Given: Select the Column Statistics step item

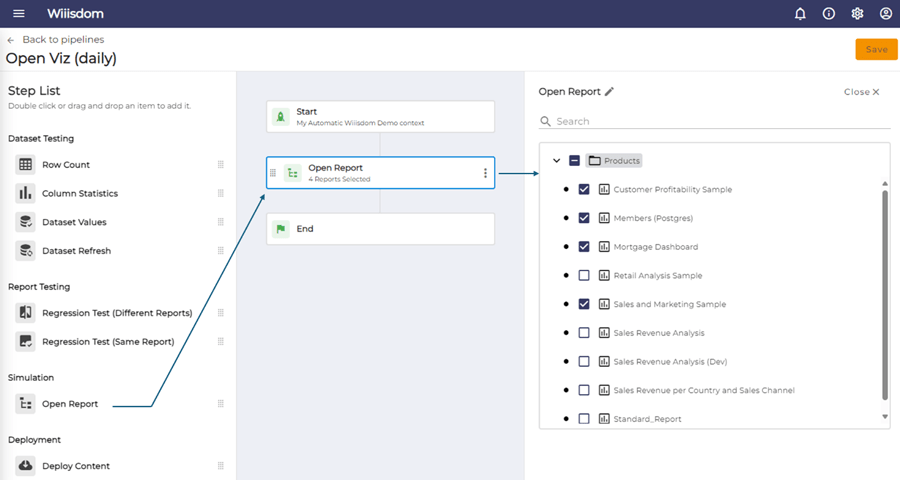Looking at the screenshot, I should pos(80,193).
